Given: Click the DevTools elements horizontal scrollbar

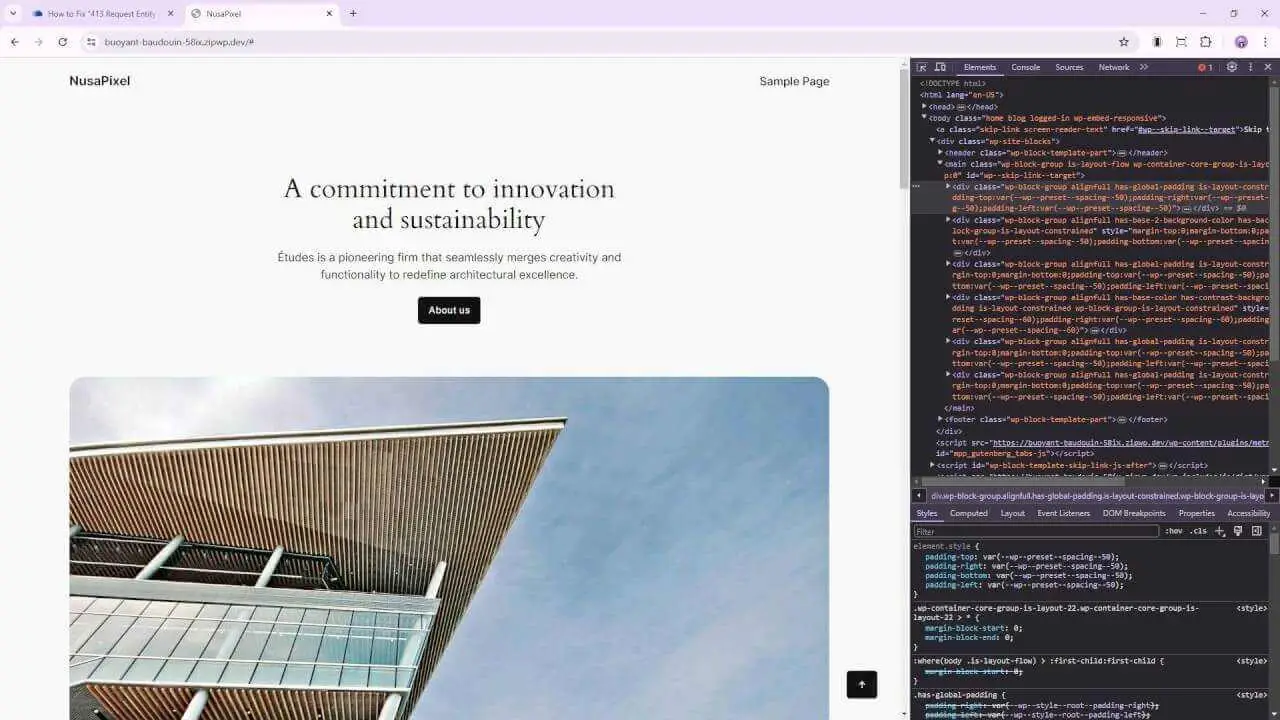Looking at the screenshot, I should point(1090,481).
